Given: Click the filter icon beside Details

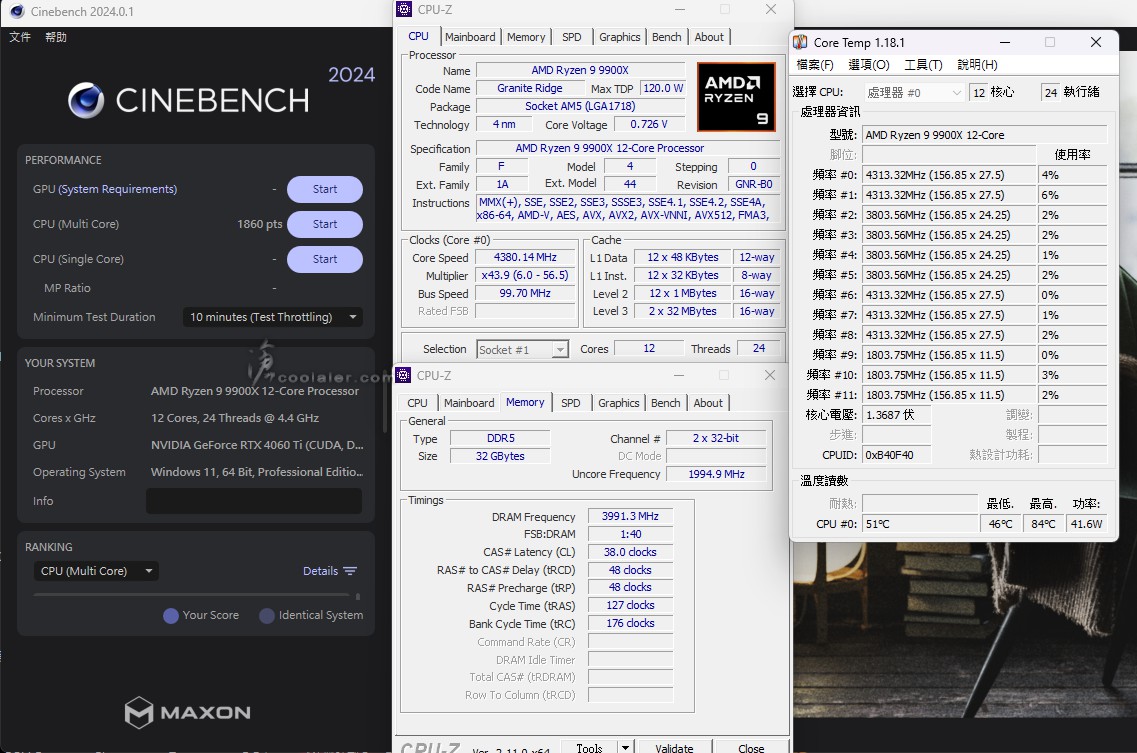Looking at the screenshot, I should pyautogui.click(x=350, y=571).
